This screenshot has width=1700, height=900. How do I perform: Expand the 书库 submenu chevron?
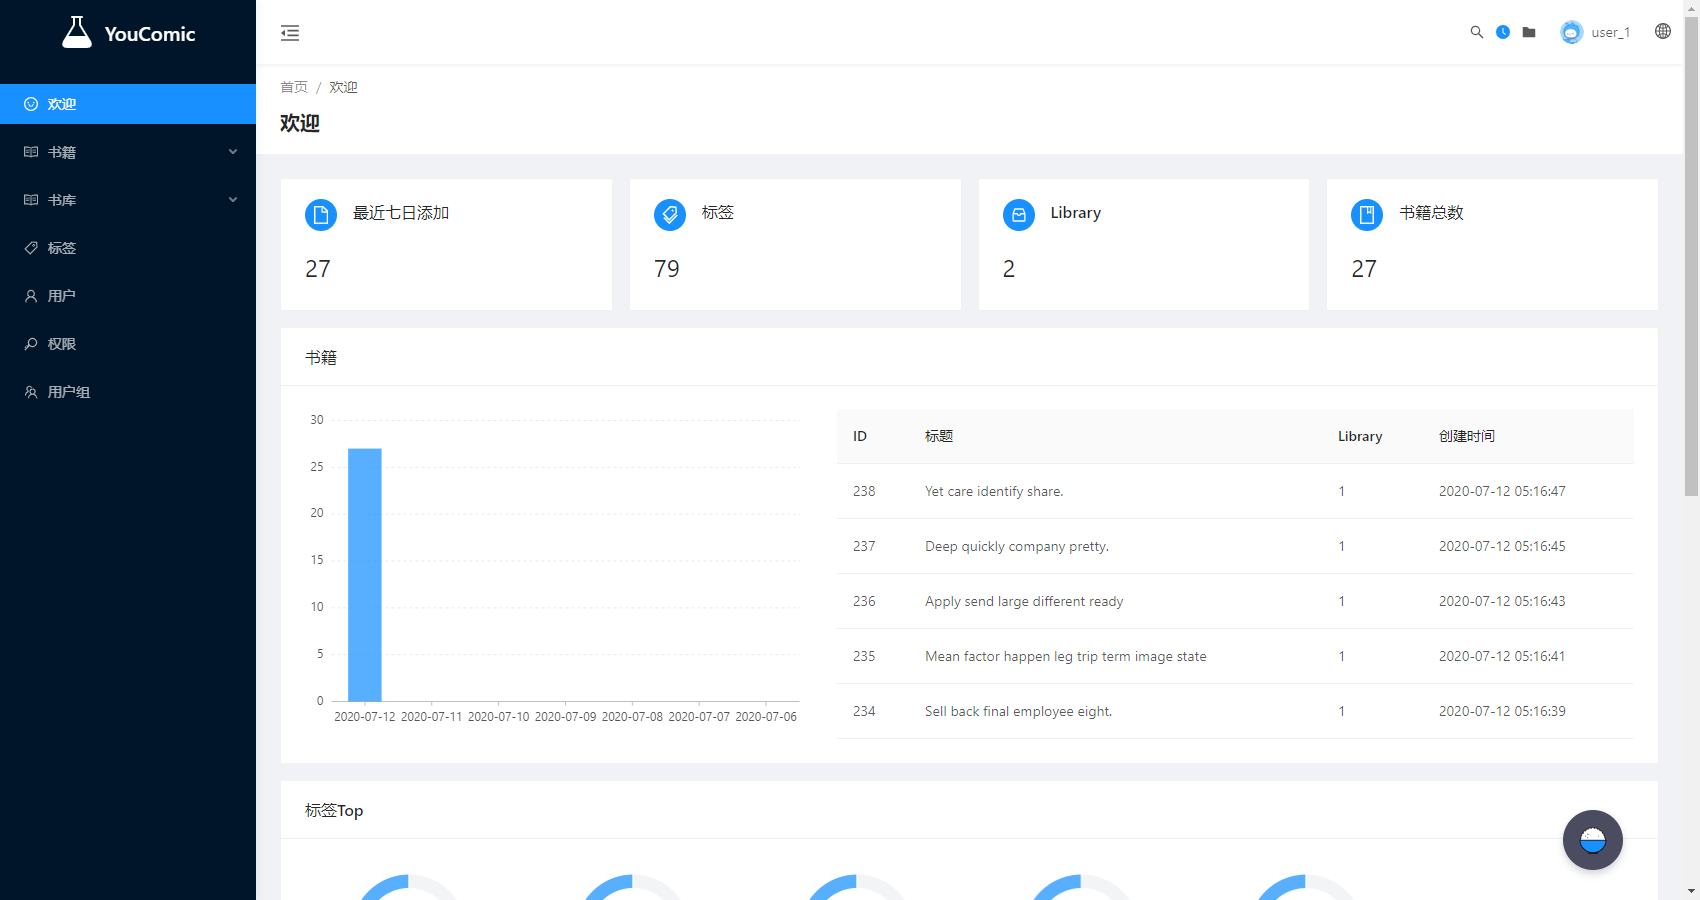(233, 200)
